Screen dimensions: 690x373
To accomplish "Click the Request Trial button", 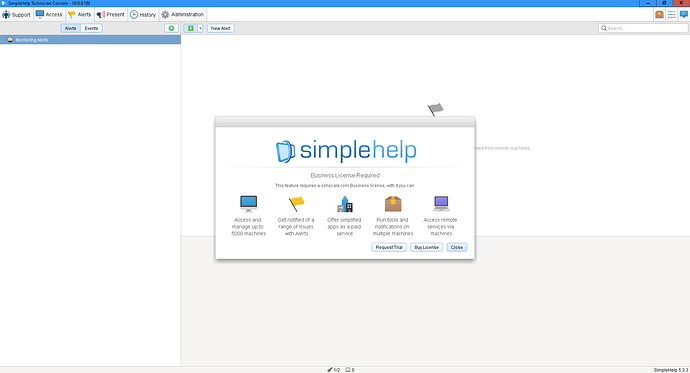I will [x=389, y=247].
